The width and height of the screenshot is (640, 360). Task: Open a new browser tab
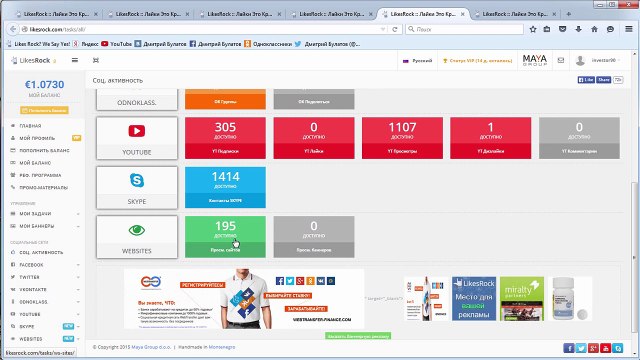569,14
